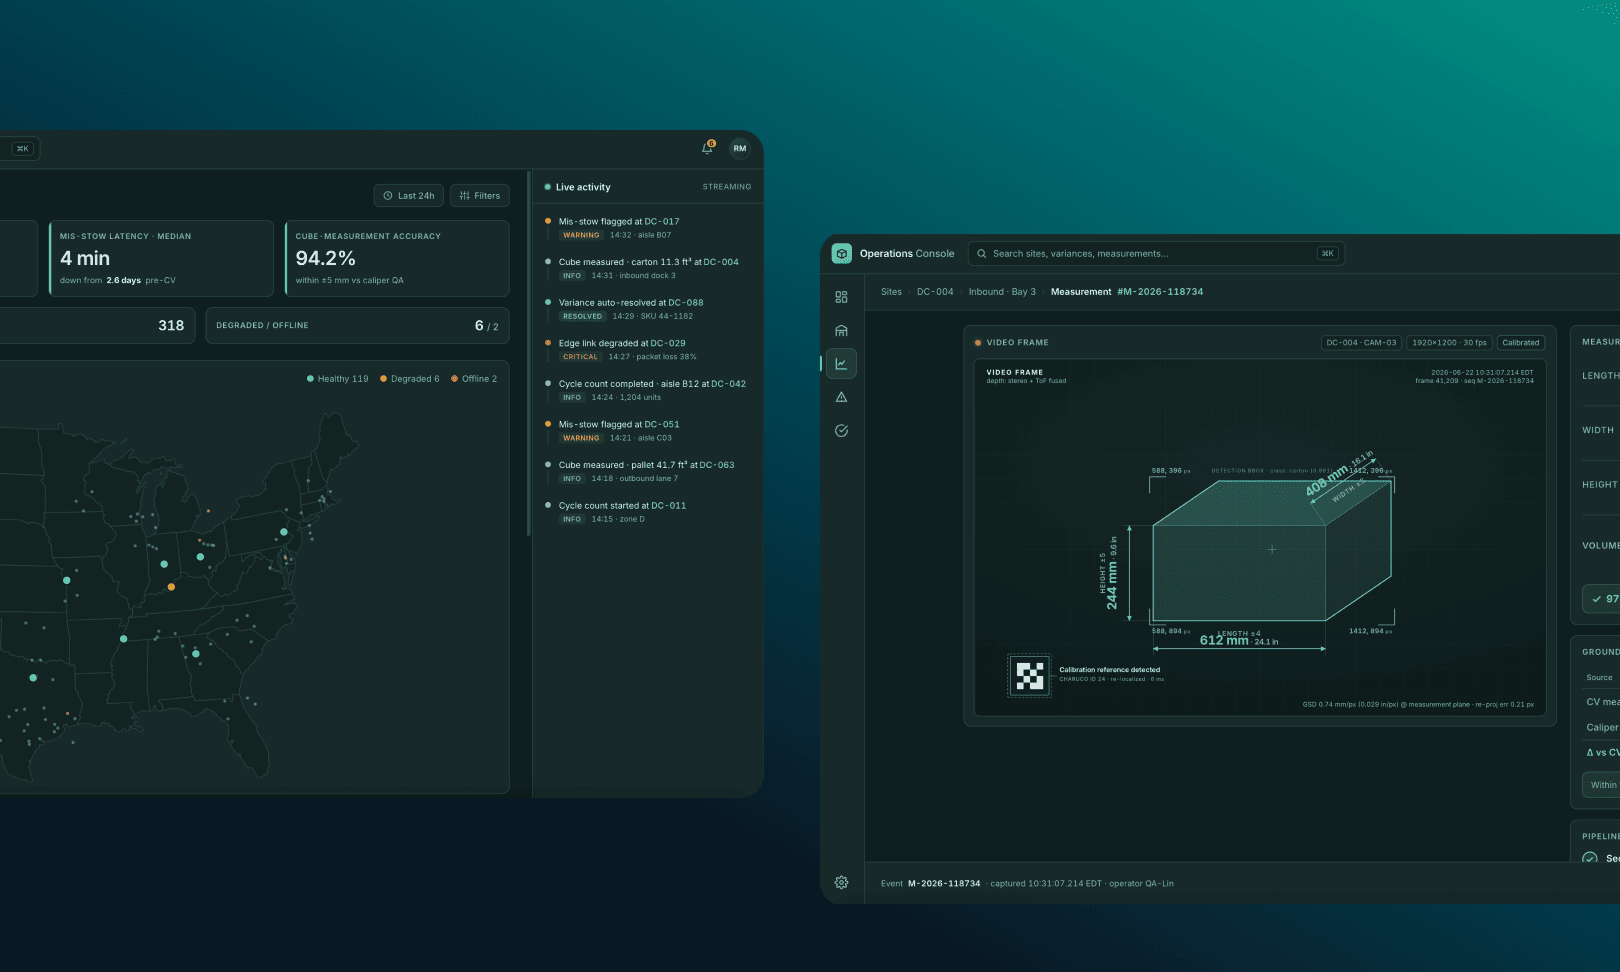The width and height of the screenshot is (1620, 972).
Task: Click measurement ID #M-2026-118734 breadcrumb
Action: [1160, 292]
